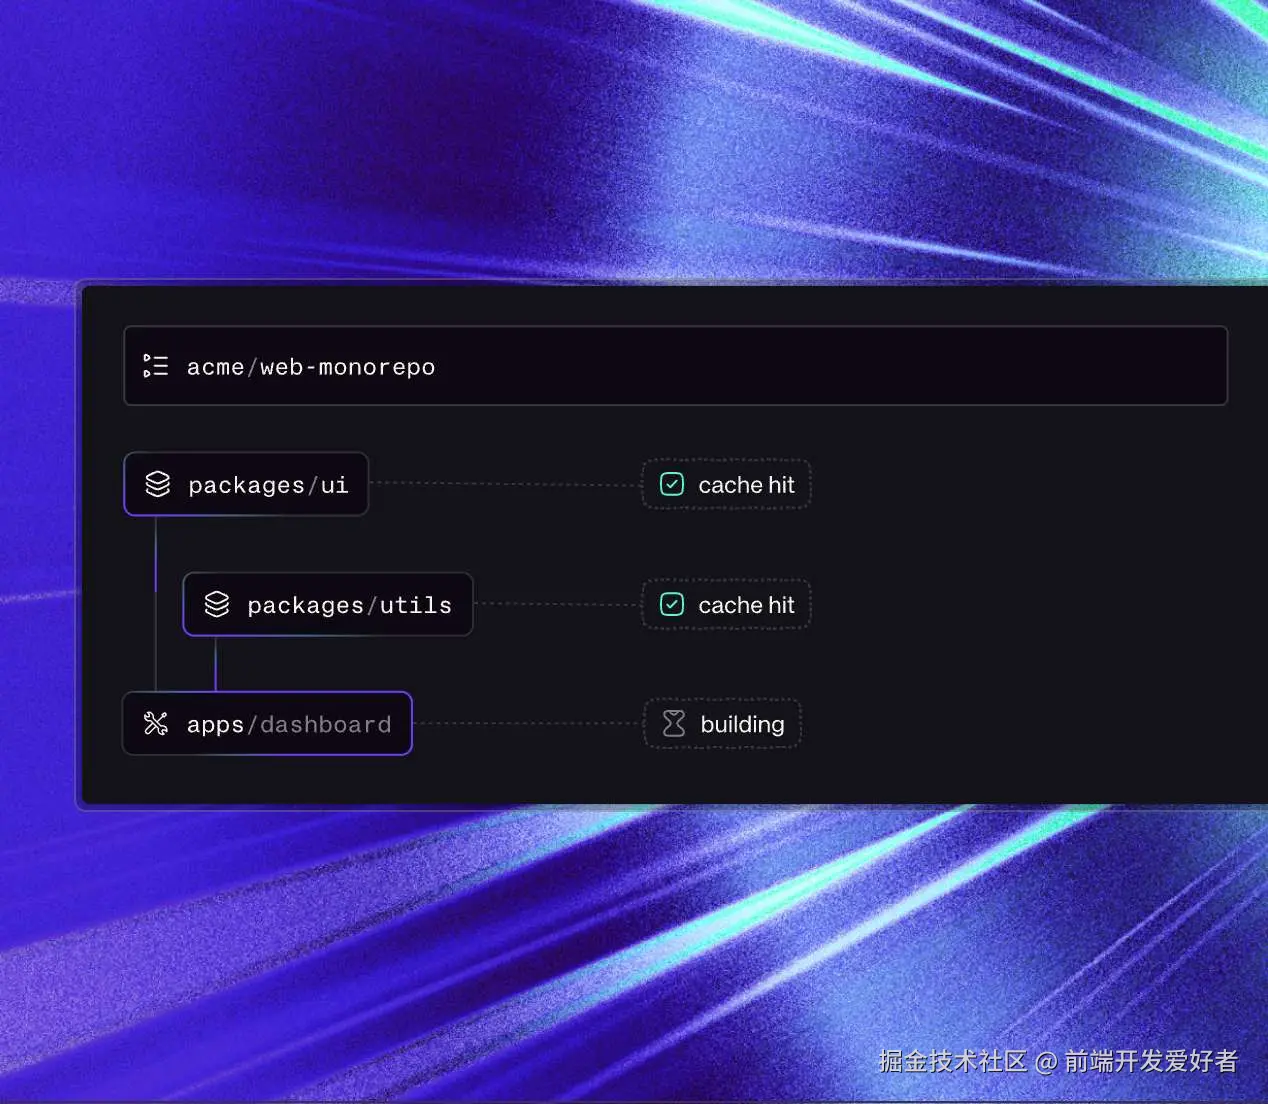Select the packages/utils node

[328, 604]
